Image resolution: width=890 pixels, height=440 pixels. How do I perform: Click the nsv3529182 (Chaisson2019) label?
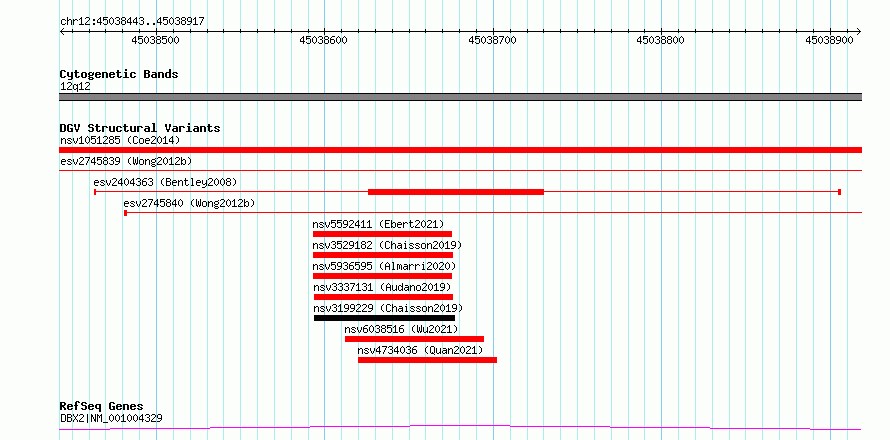[388, 245]
